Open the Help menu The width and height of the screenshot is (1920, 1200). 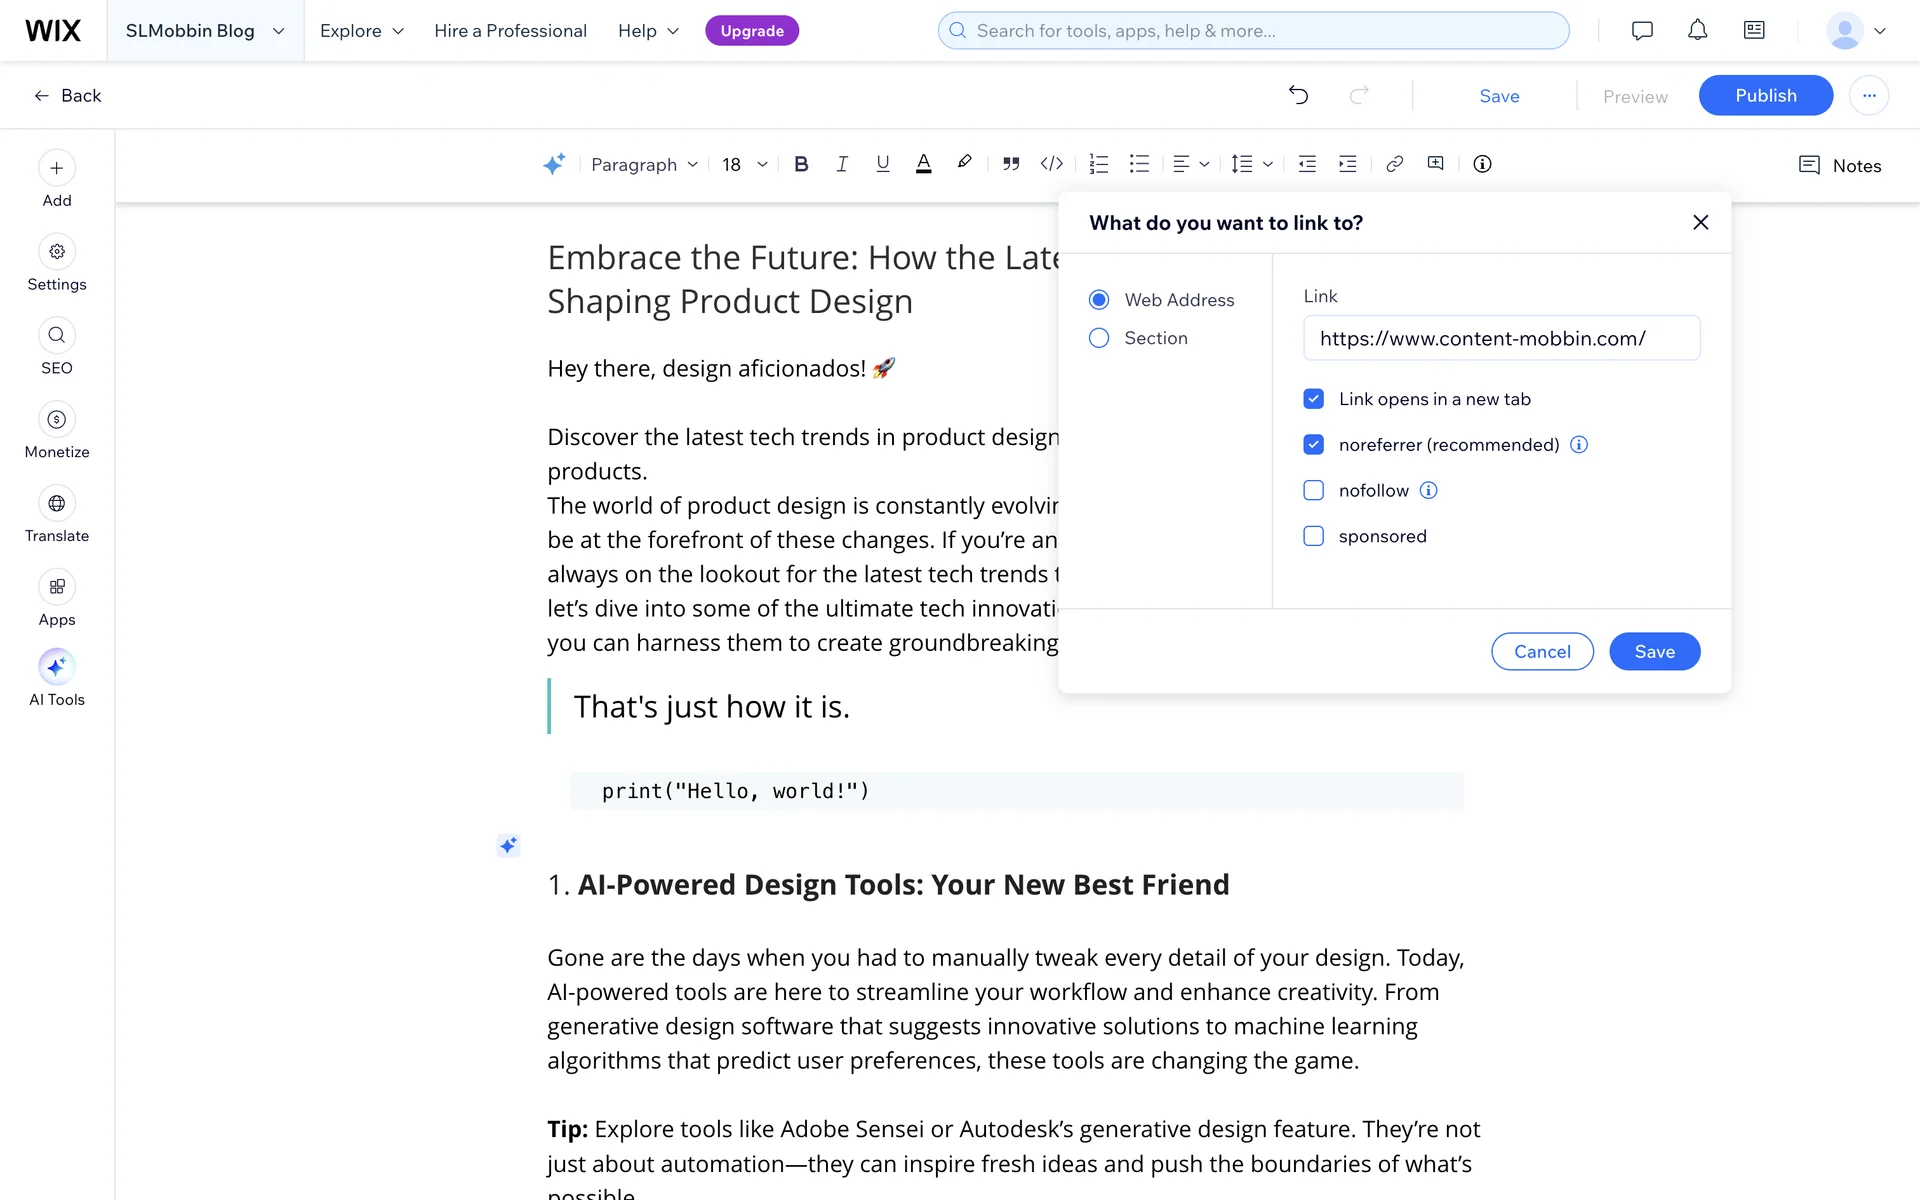pos(648,30)
